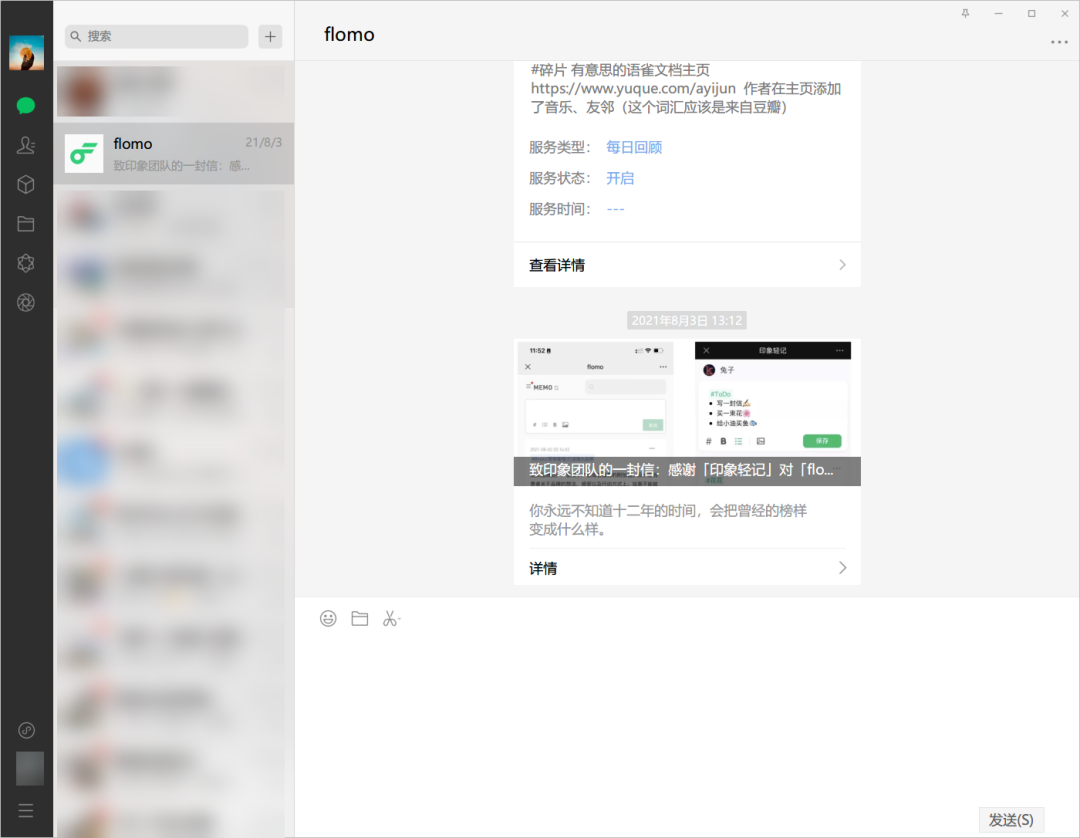Open the chat options menu via top-right ellipsis

click(1059, 41)
